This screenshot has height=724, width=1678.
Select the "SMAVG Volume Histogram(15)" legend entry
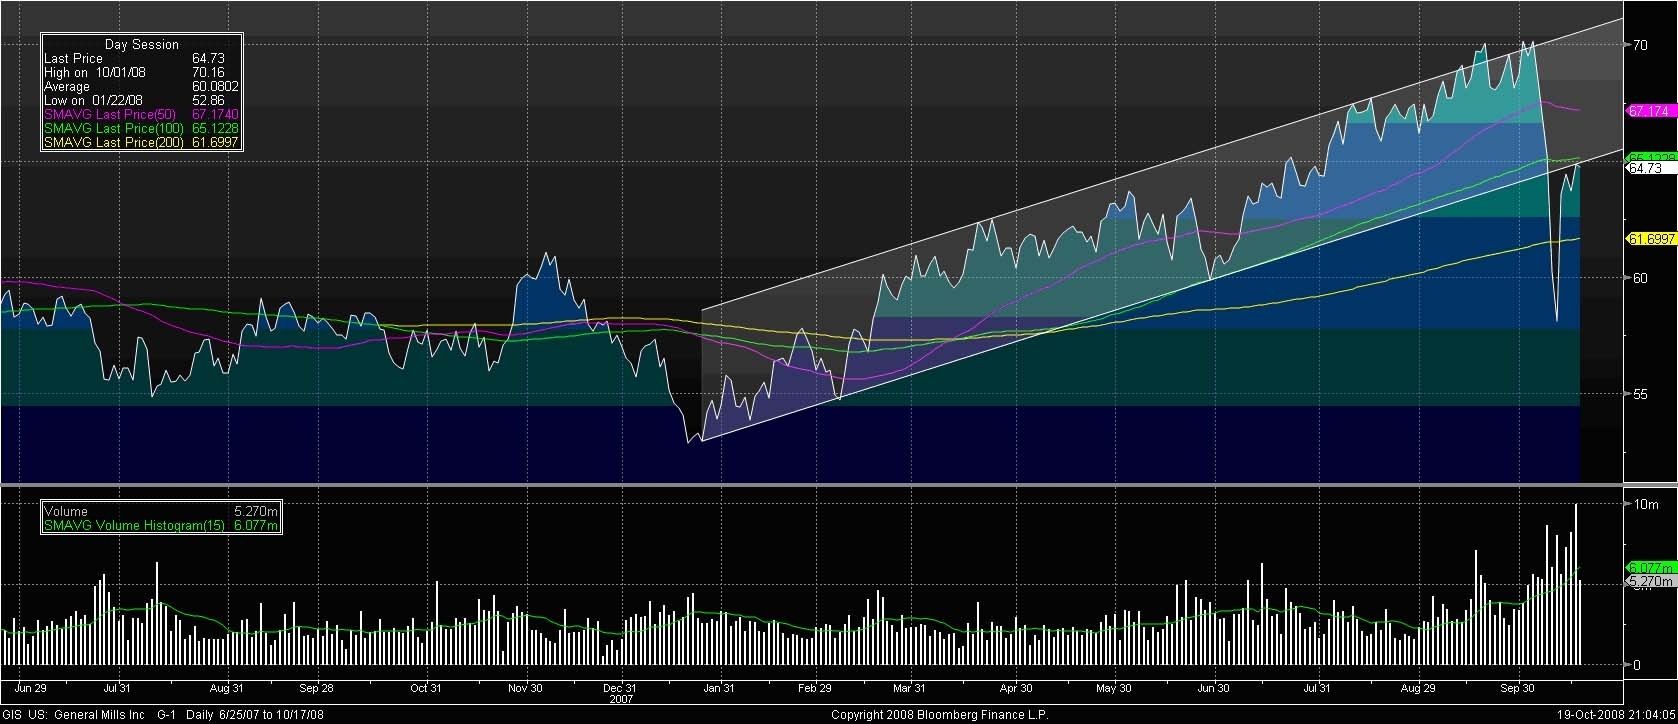(x=134, y=526)
